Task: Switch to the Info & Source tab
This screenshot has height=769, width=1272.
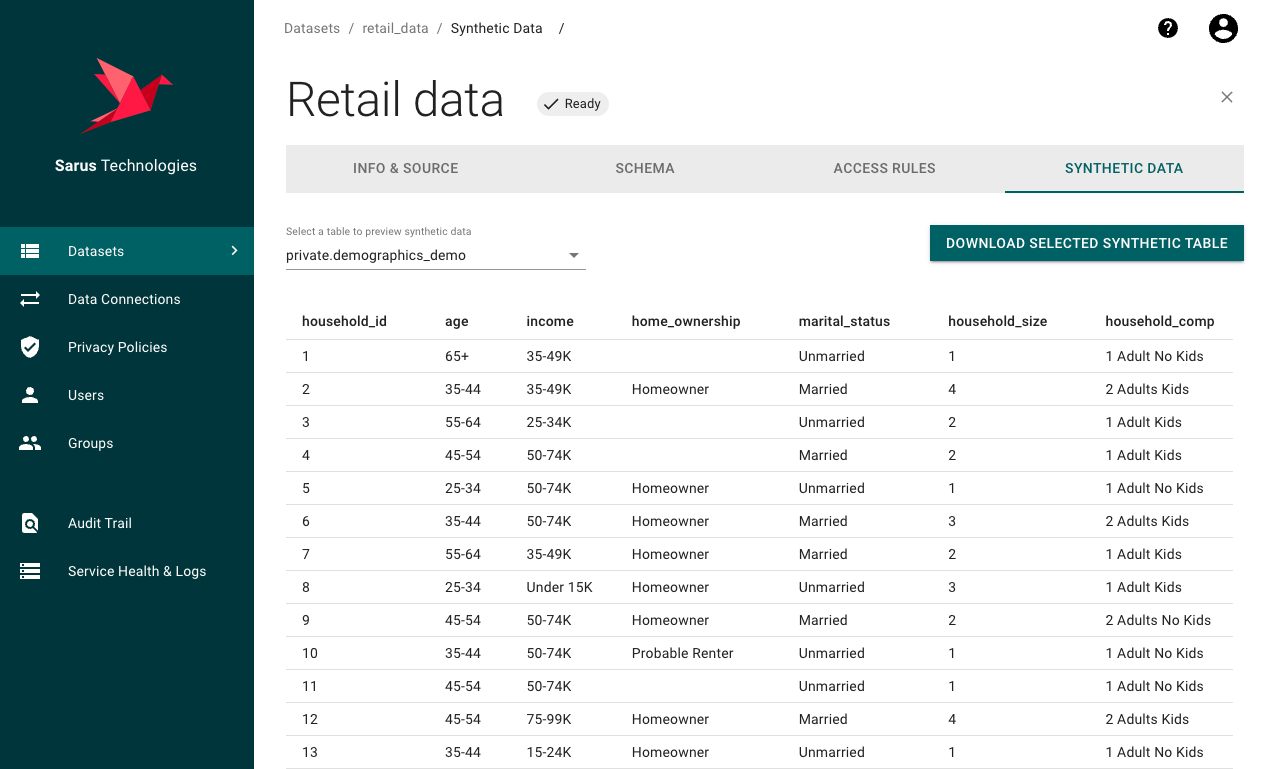Action: pyautogui.click(x=405, y=168)
